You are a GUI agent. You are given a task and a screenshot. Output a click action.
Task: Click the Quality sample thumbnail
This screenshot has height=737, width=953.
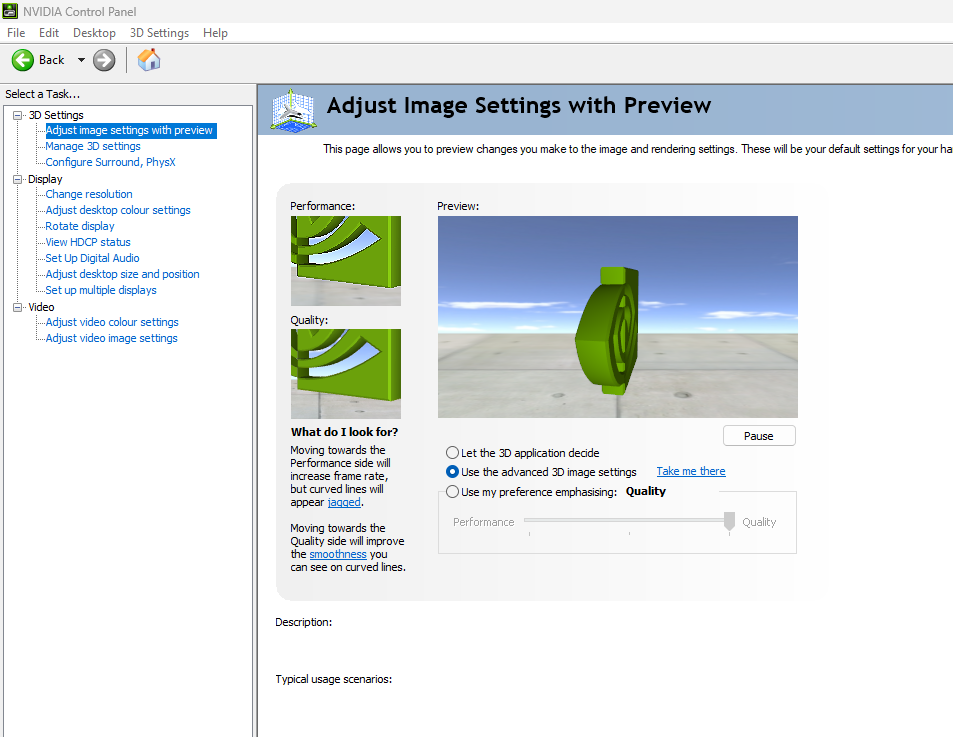tap(346, 374)
